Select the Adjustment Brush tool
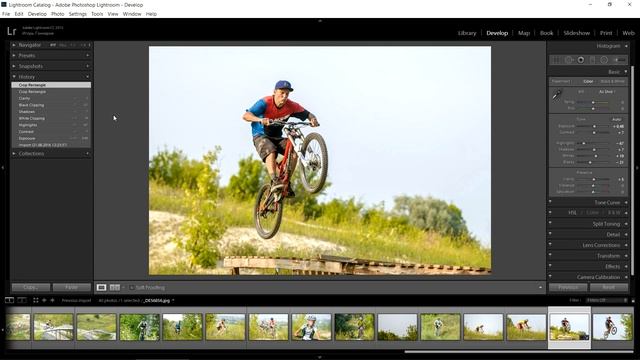The height and width of the screenshot is (360, 640). [x=619, y=60]
